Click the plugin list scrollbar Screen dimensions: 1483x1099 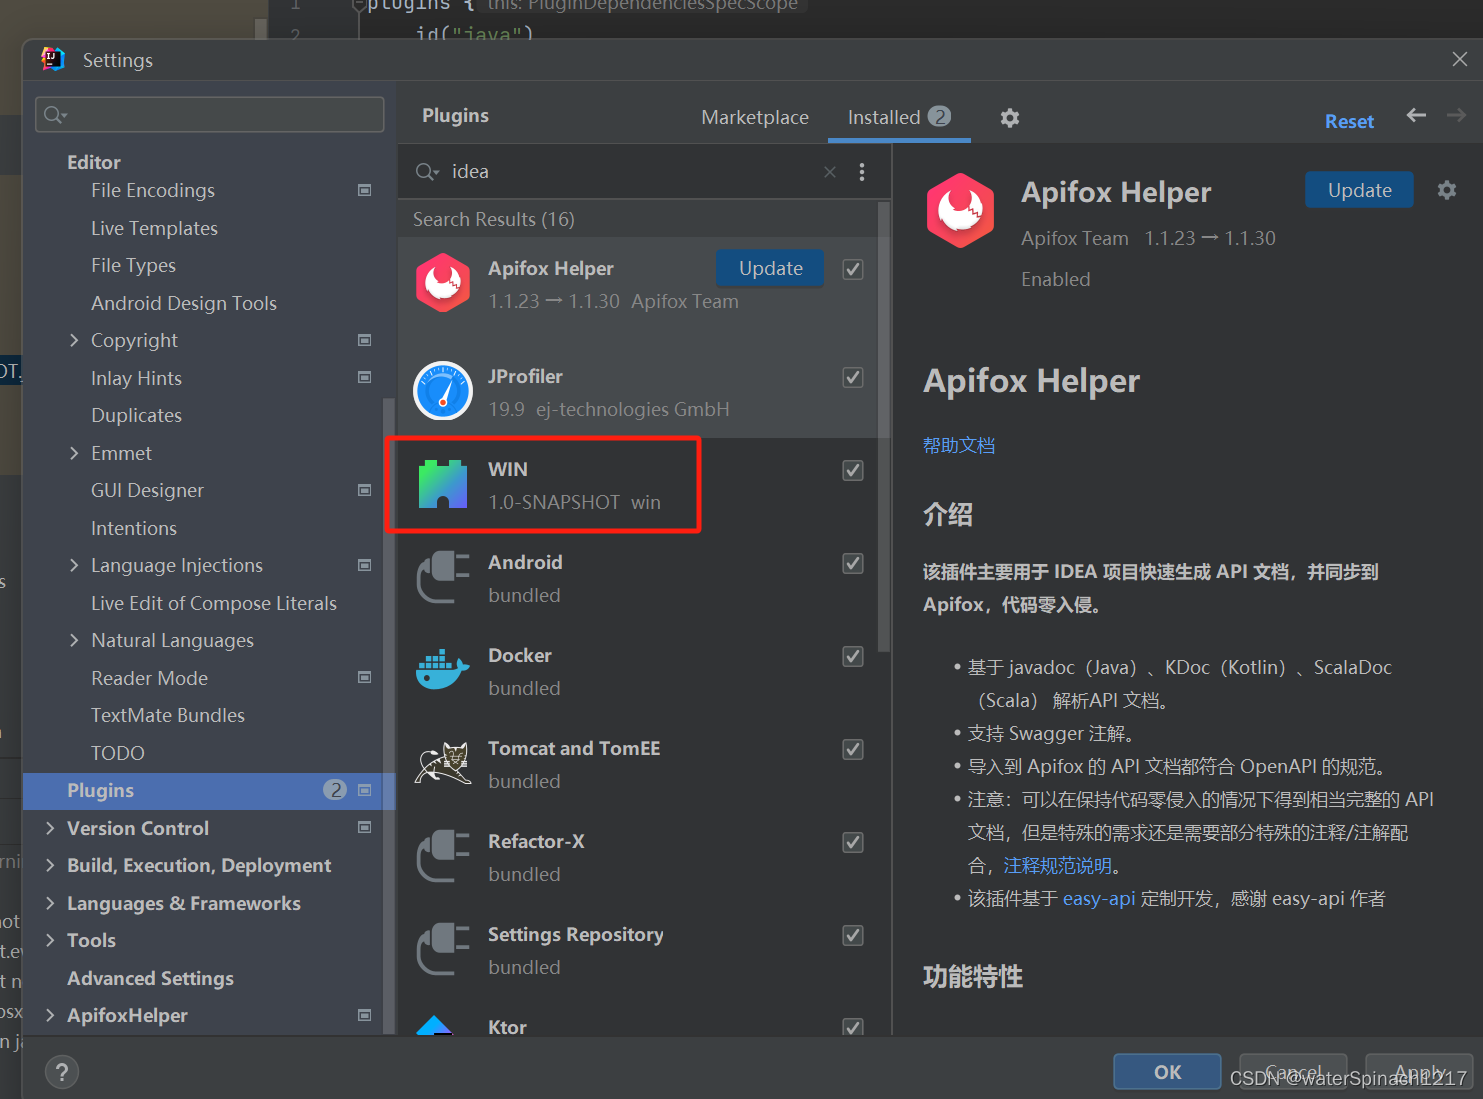tap(883, 427)
